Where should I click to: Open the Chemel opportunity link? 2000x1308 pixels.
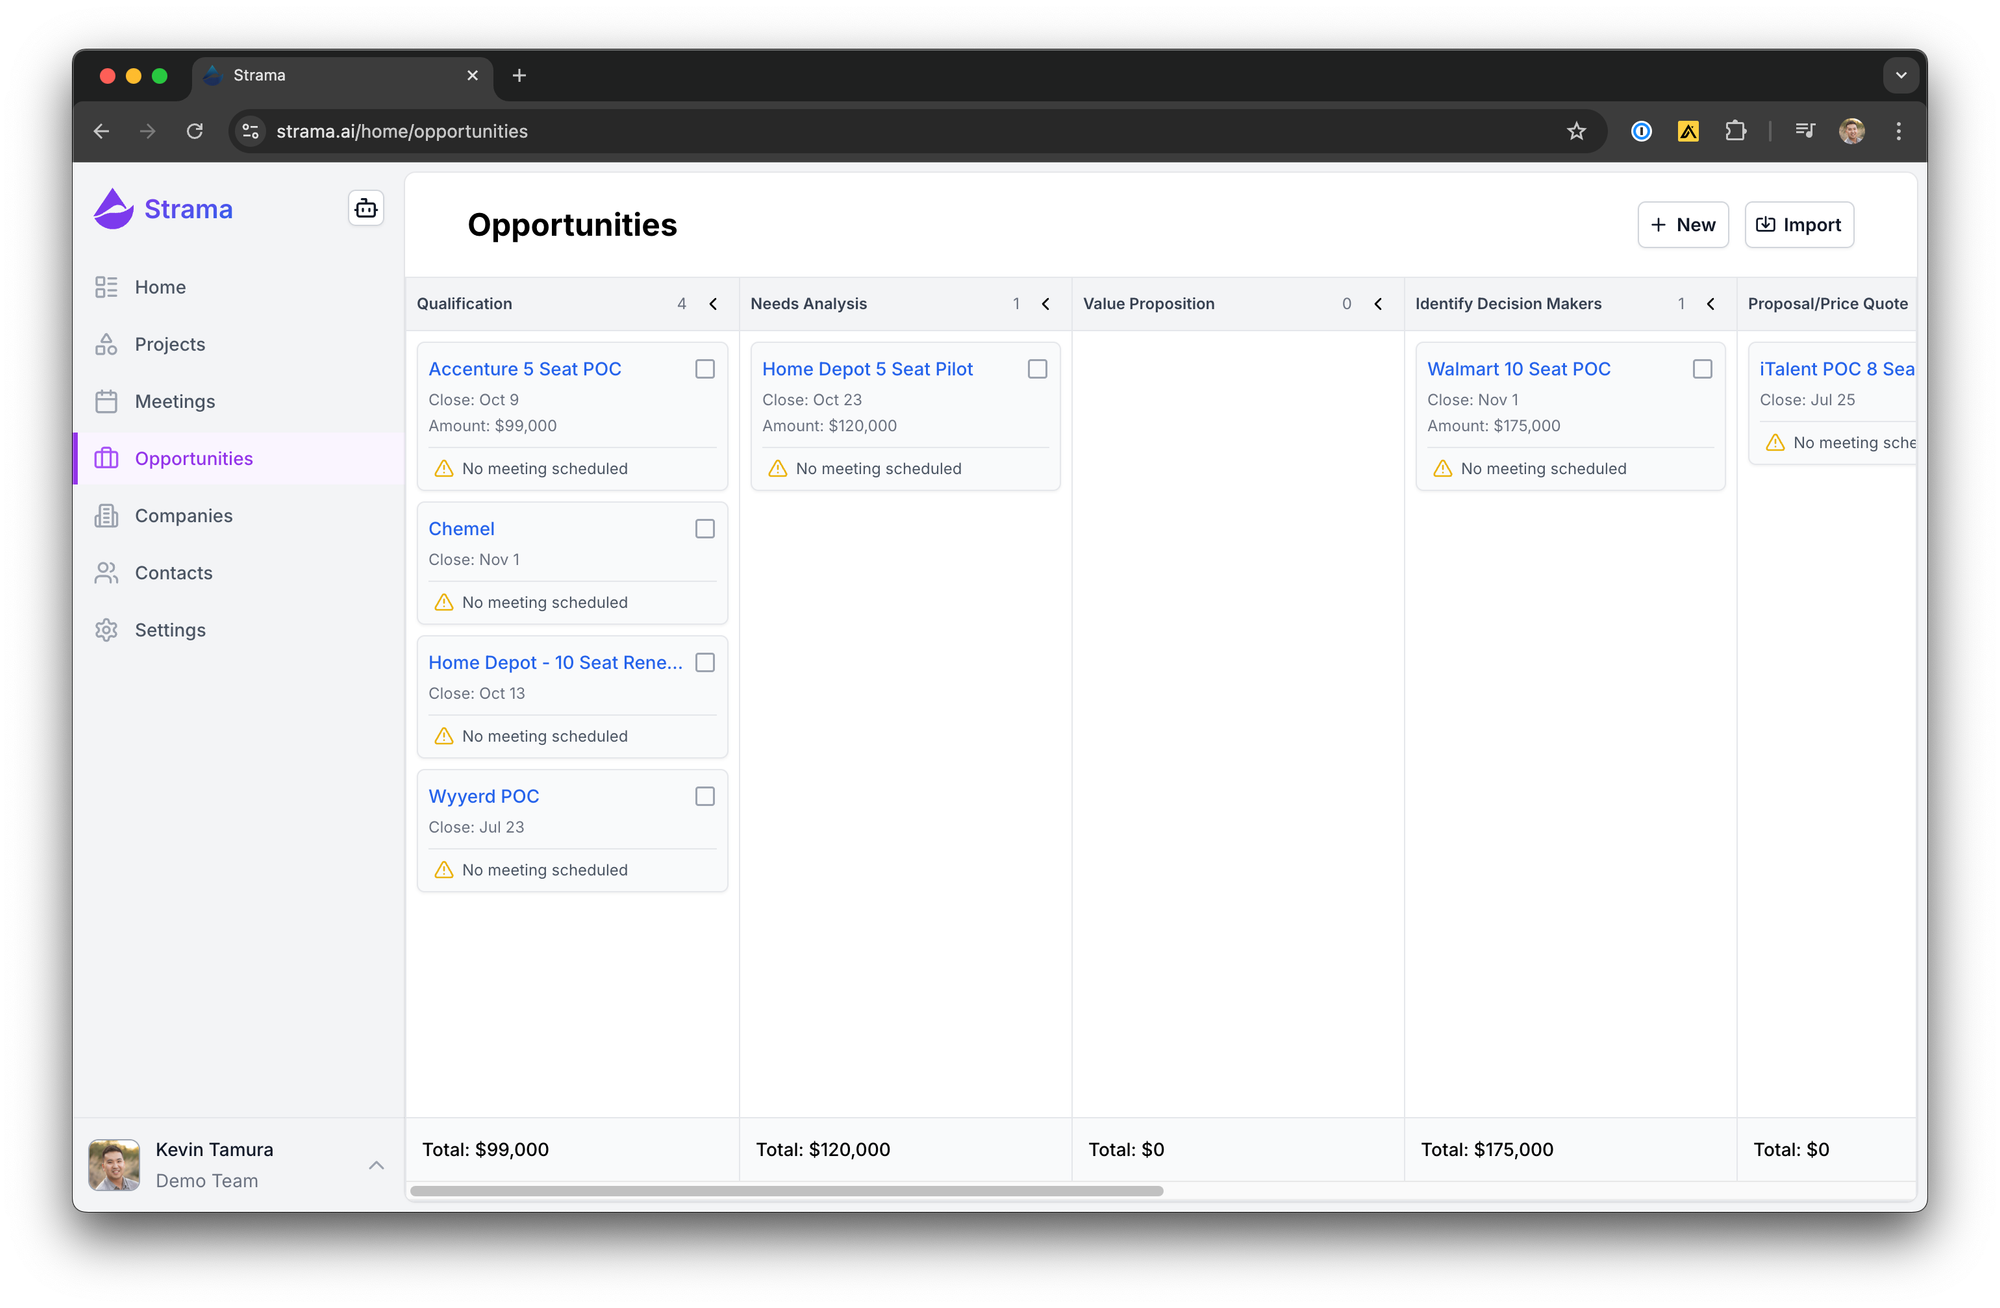(461, 529)
